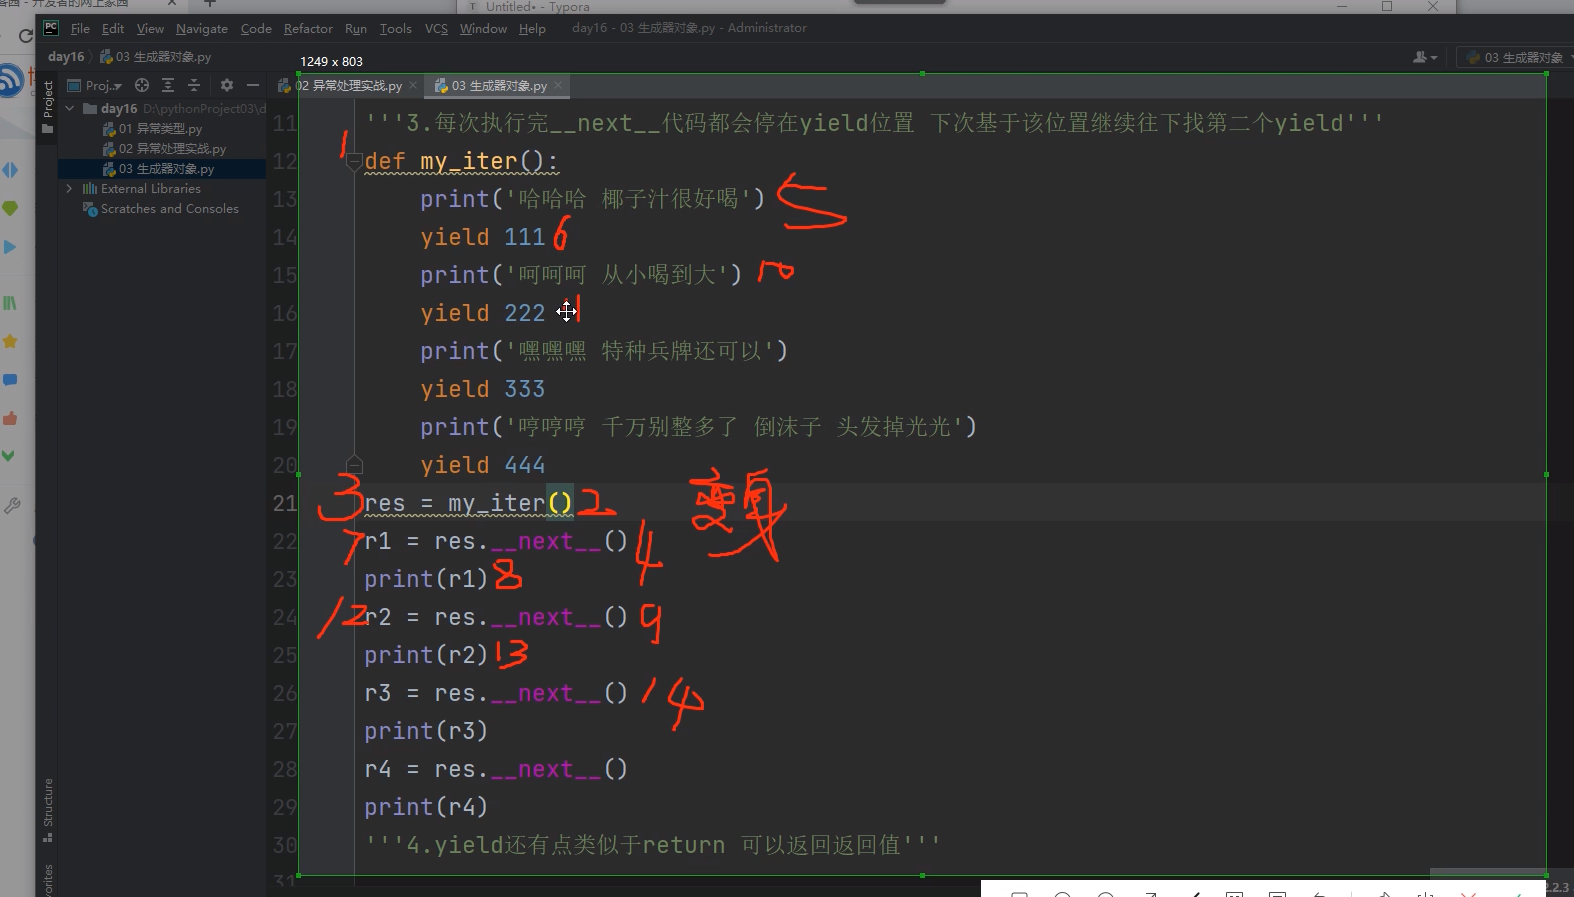Open the Help menu
1574x897 pixels.
[x=532, y=29]
